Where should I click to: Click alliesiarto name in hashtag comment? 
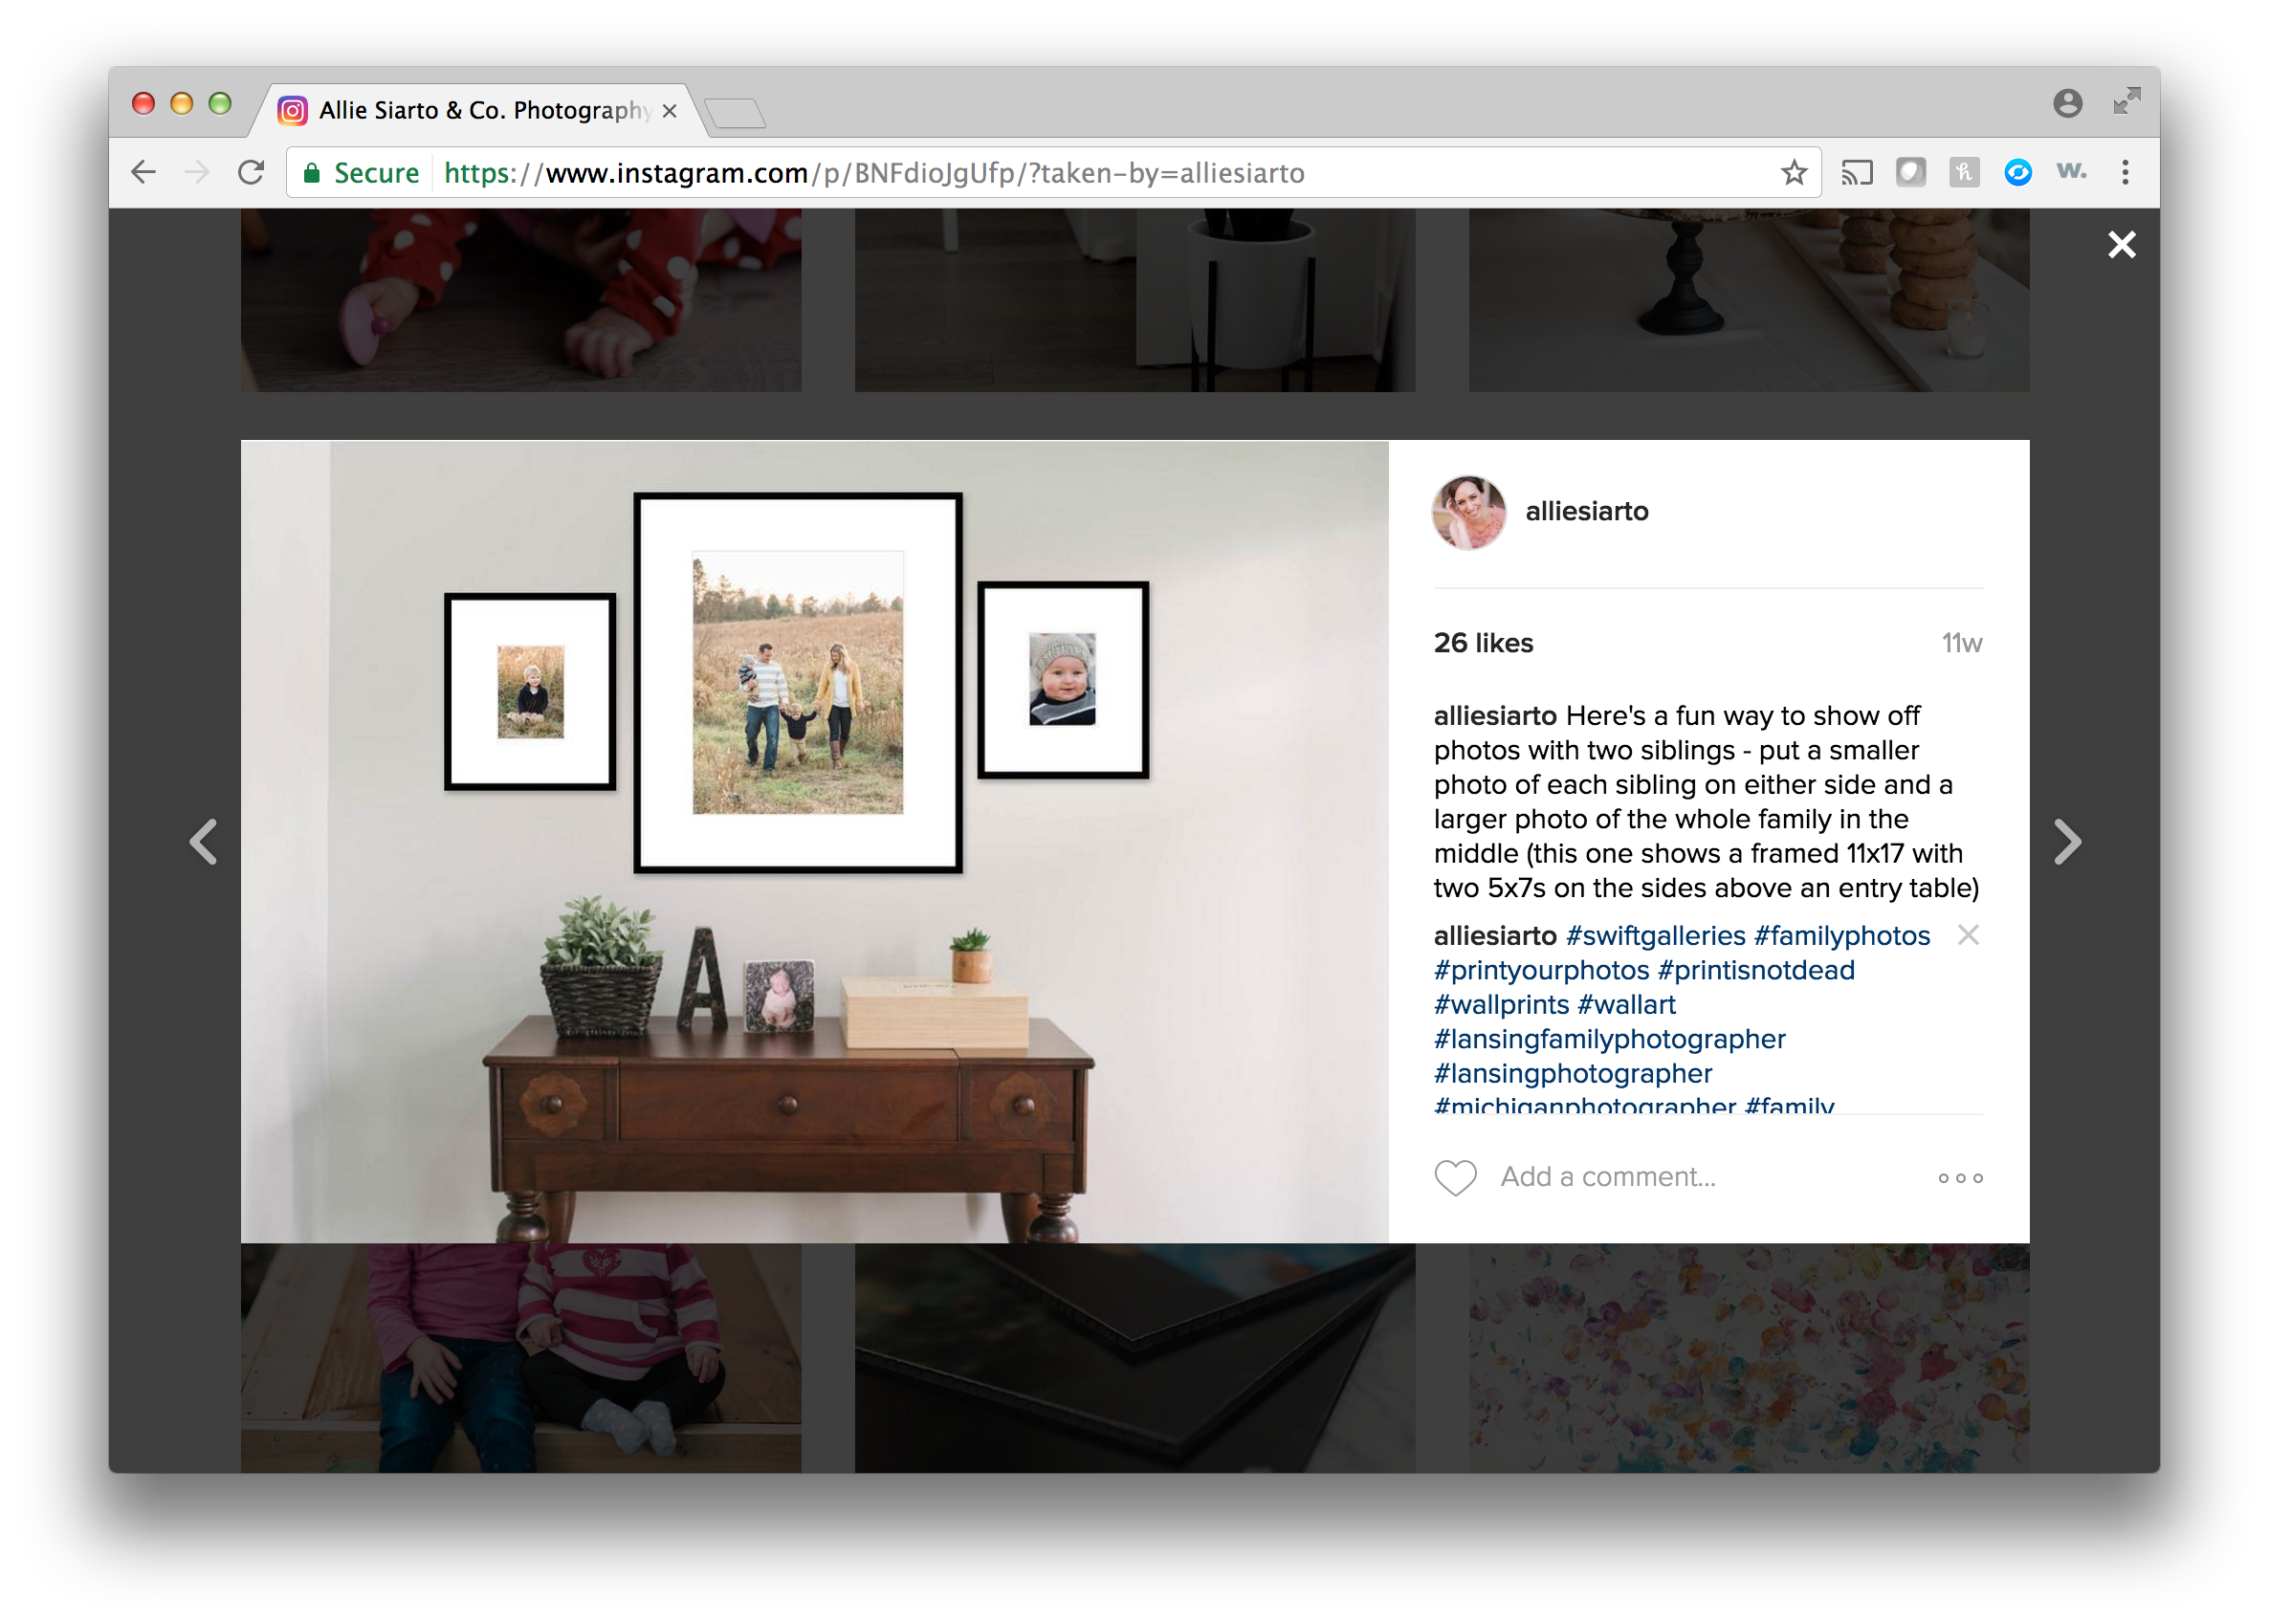(1495, 936)
